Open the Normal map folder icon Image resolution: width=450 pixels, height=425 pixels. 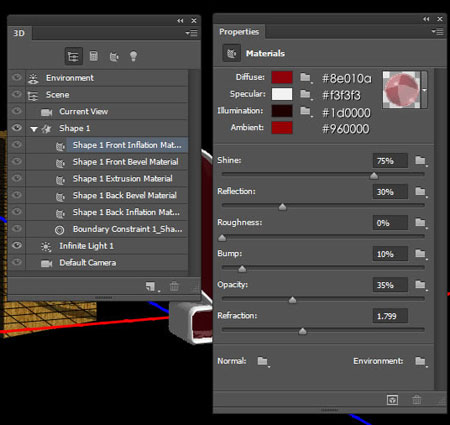263,361
